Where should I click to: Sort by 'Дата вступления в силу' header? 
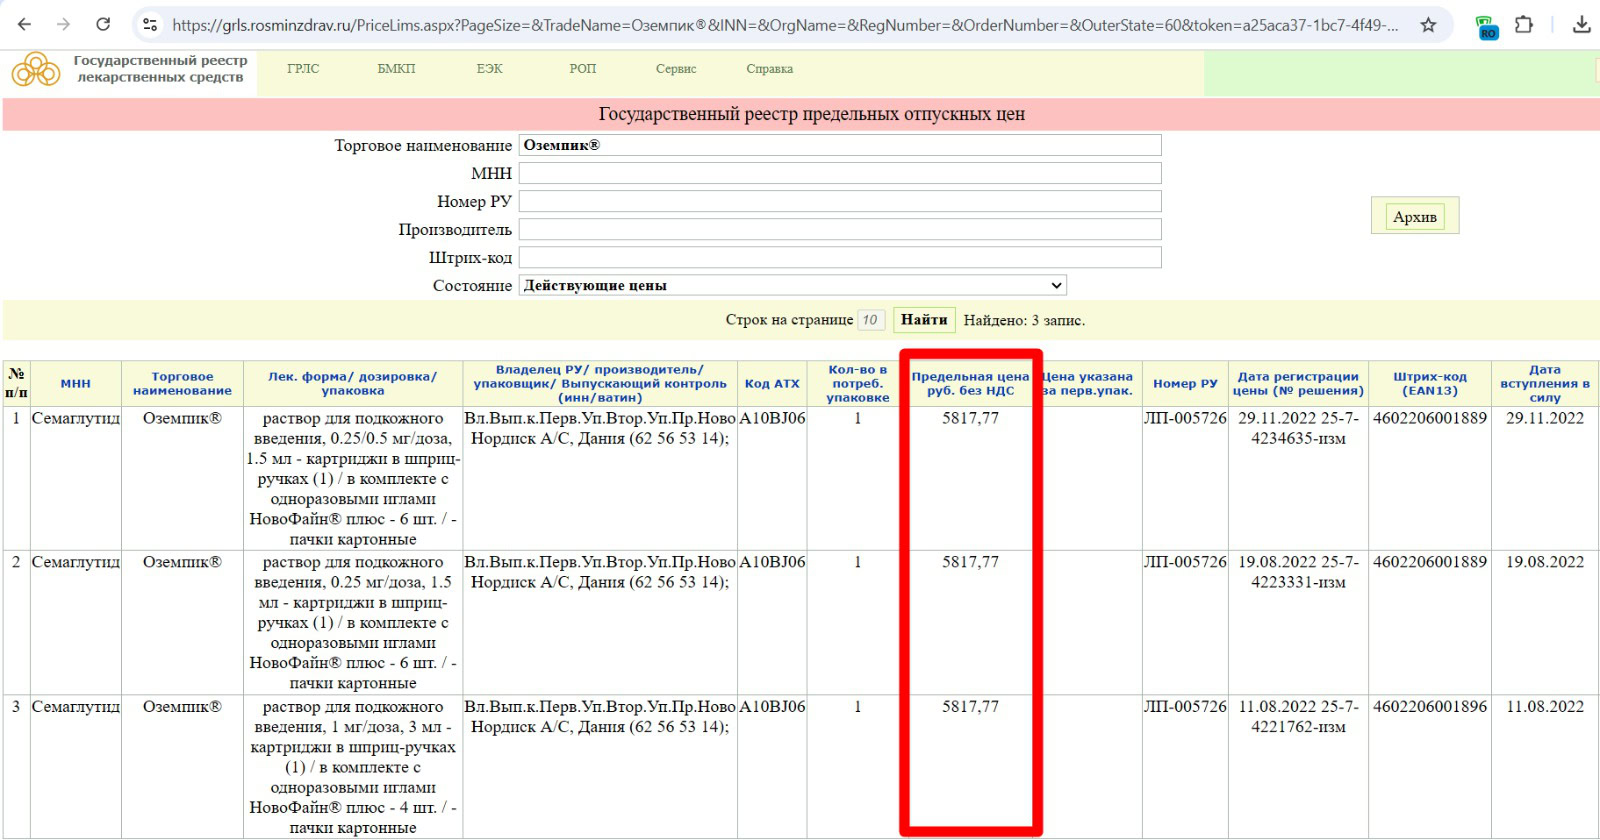pos(1545,383)
